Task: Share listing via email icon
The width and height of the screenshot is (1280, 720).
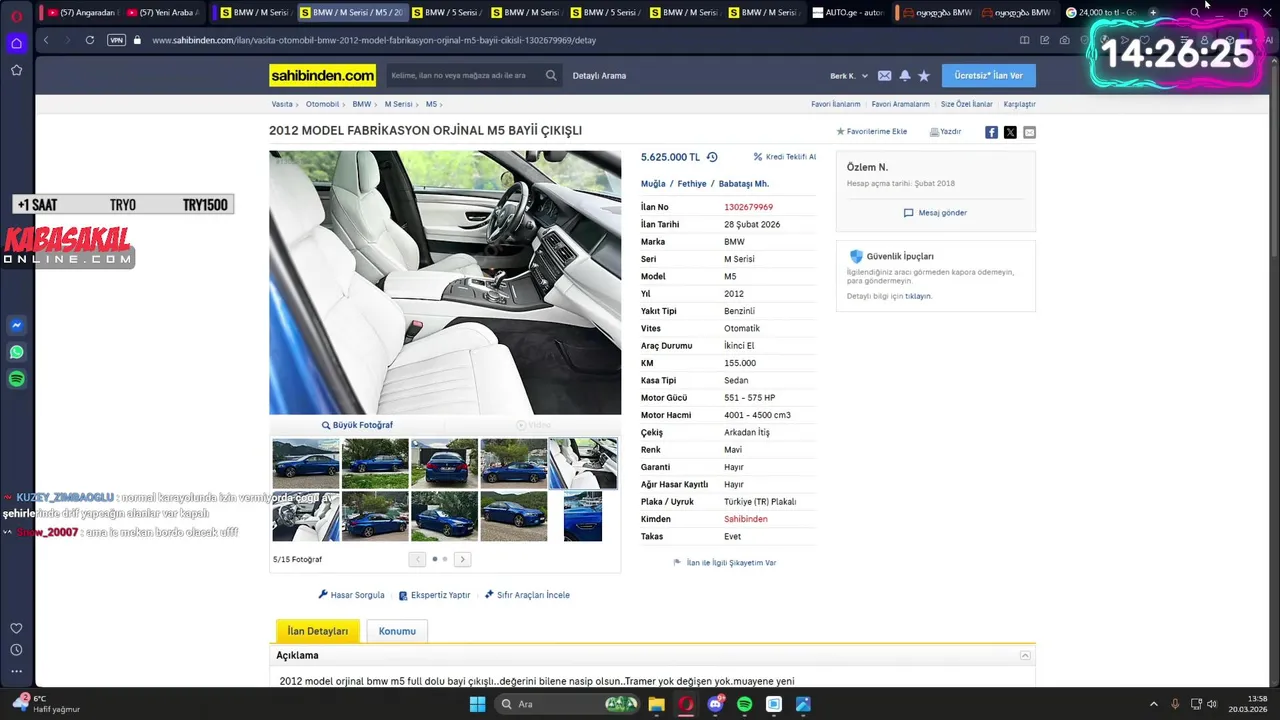Action: point(1029,132)
